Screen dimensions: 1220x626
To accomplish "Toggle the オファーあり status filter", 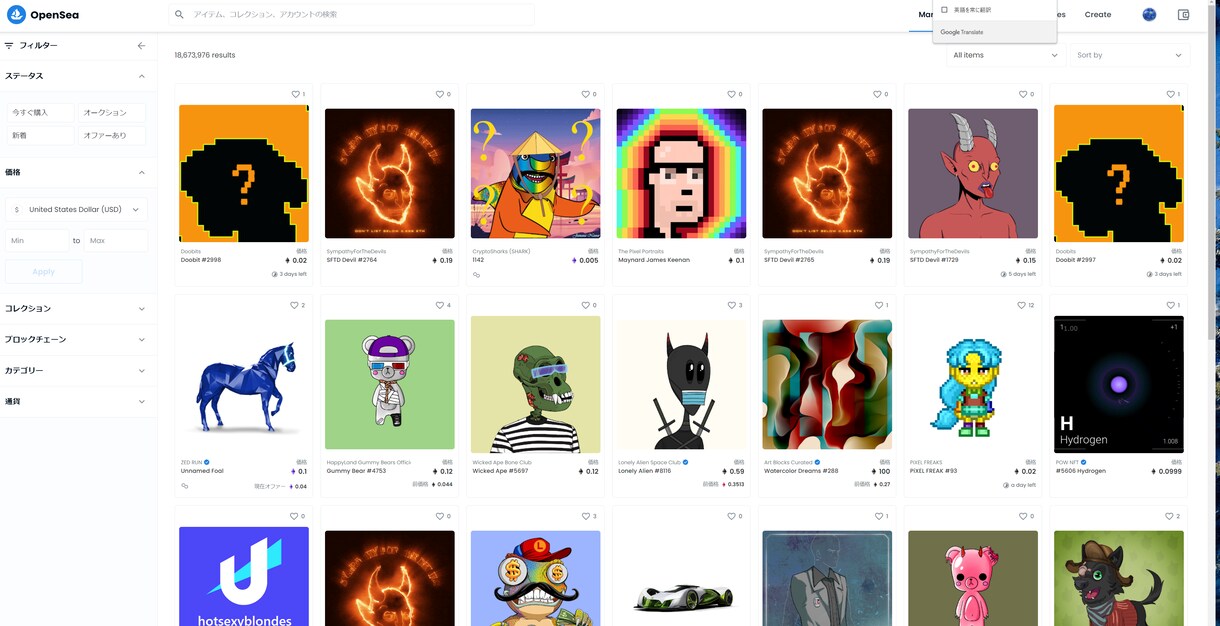I will click(x=112, y=135).
